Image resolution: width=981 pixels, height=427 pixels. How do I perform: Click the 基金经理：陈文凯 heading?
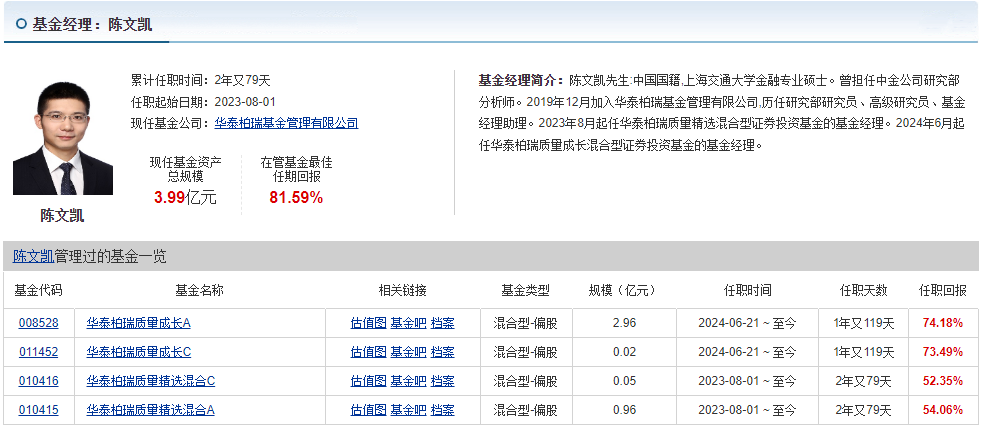pyautogui.click(x=92, y=24)
